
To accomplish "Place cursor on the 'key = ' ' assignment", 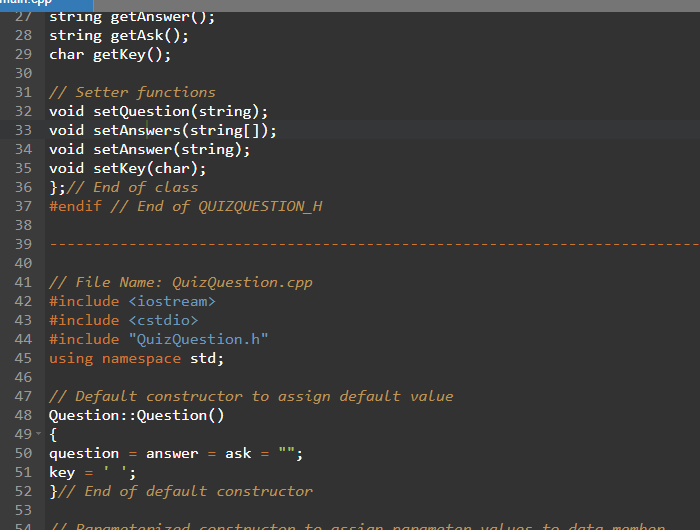I will click(92, 473).
